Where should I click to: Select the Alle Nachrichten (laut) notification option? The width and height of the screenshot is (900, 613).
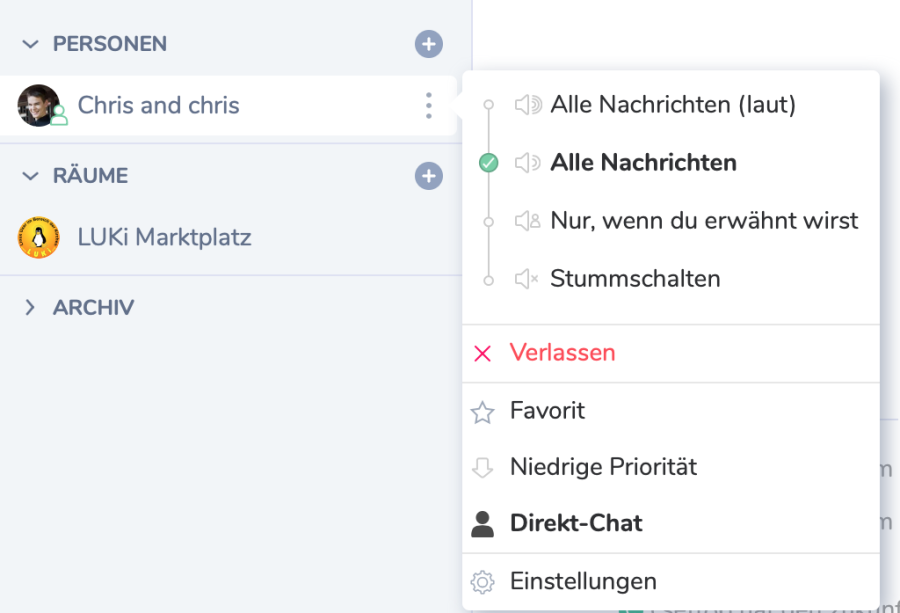pyautogui.click(x=672, y=105)
